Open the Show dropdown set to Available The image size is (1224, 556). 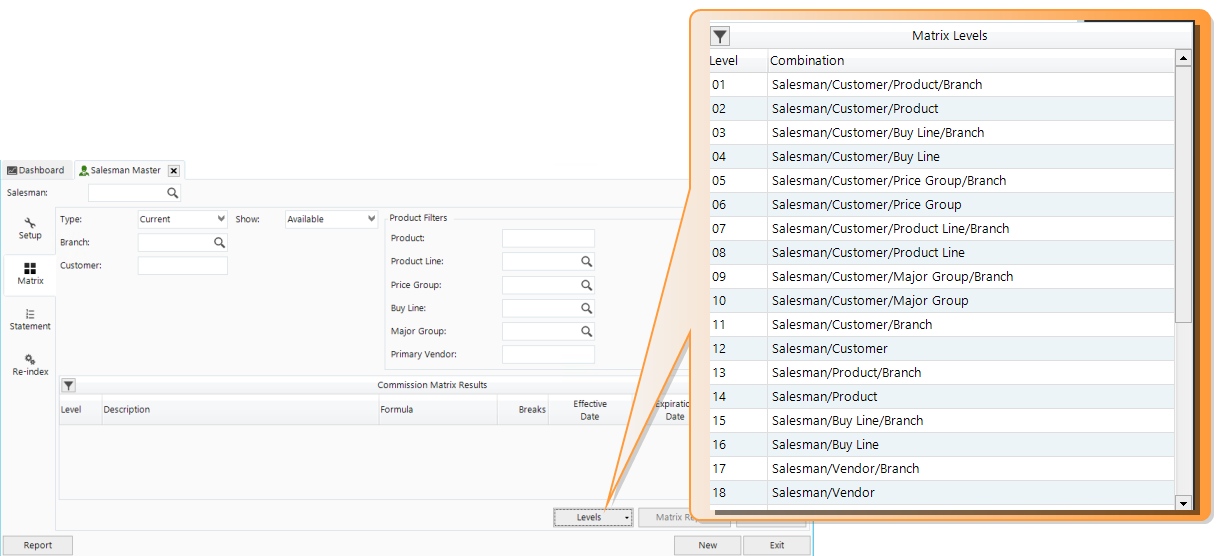[331, 219]
